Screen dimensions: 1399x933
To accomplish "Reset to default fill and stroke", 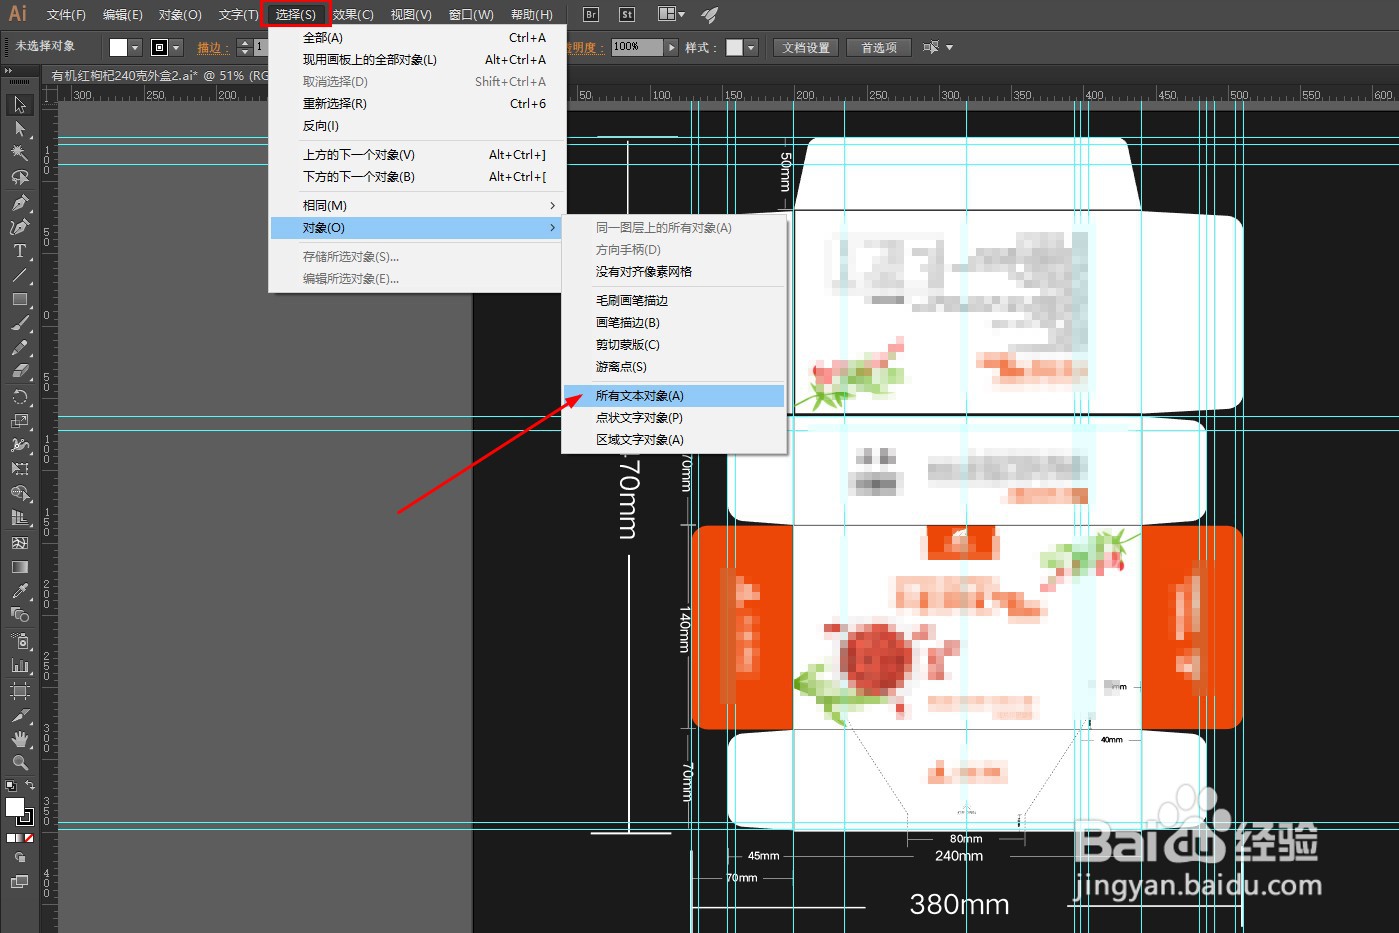I will click(10, 786).
